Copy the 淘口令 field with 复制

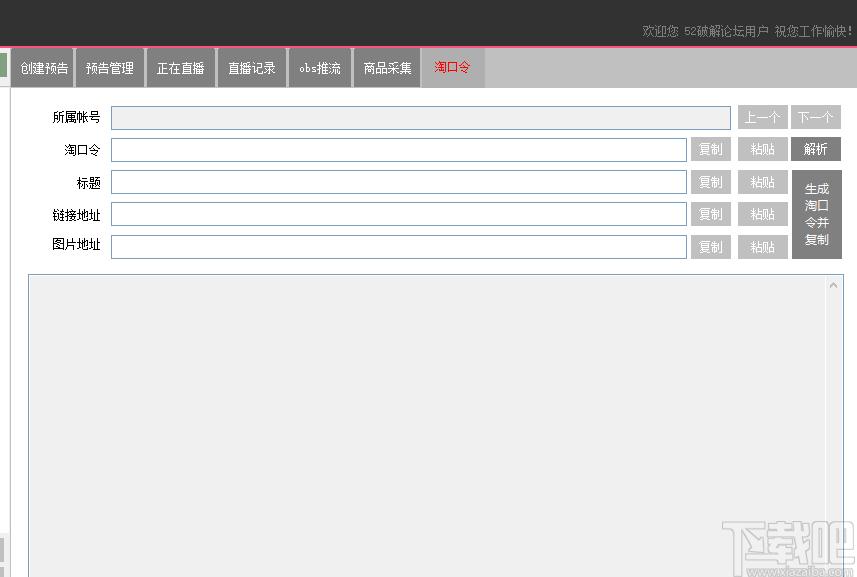pyautogui.click(x=711, y=149)
